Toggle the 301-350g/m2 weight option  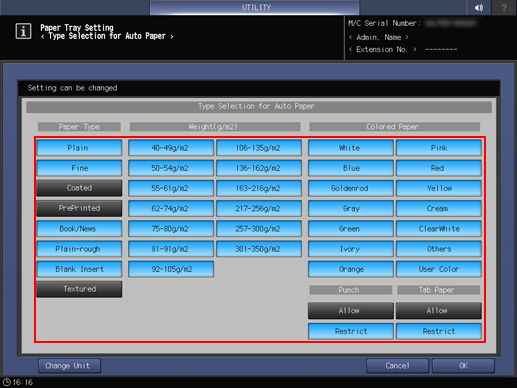tap(259, 249)
